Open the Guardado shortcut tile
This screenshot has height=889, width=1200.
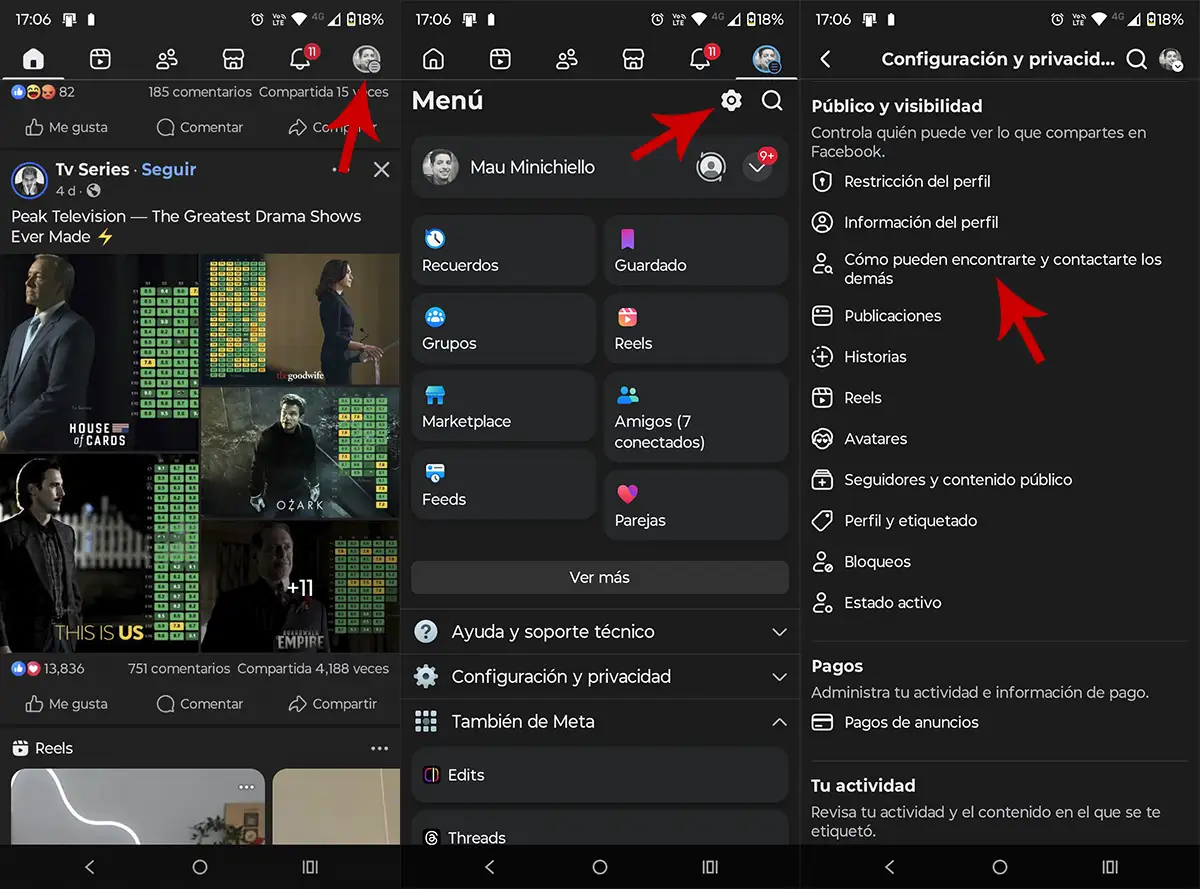coord(696,252)
